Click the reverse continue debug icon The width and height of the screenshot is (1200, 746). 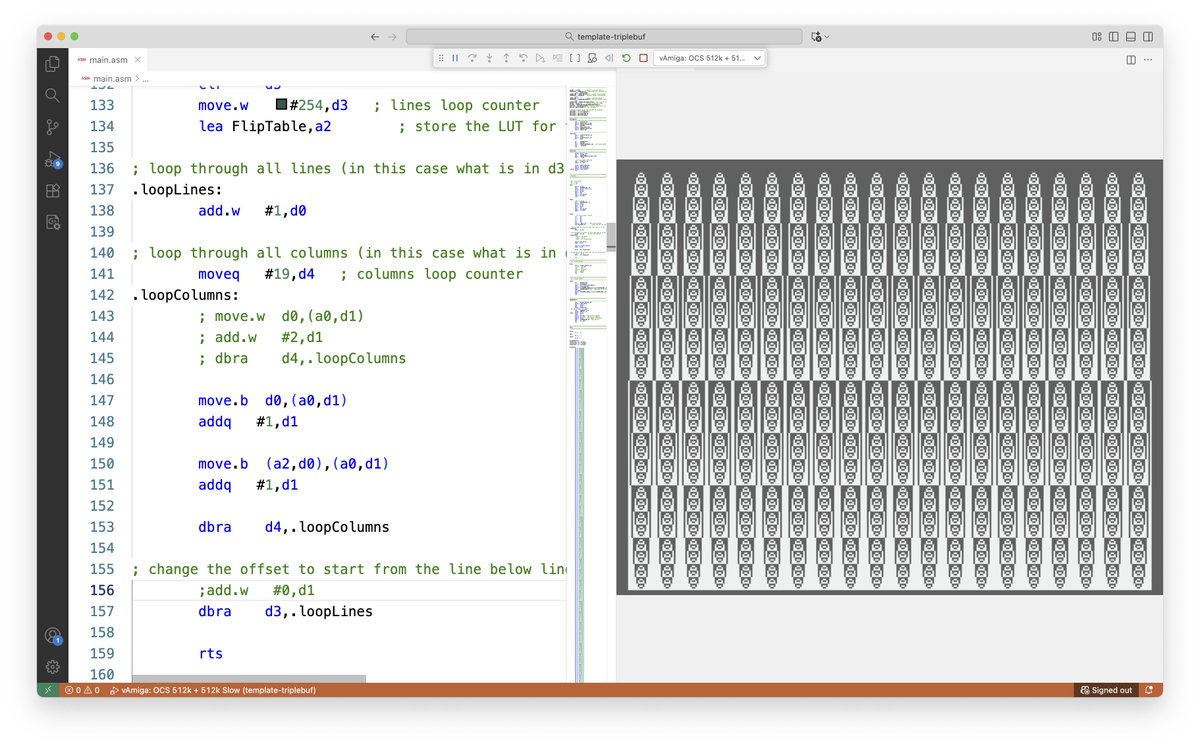(609, 59)
